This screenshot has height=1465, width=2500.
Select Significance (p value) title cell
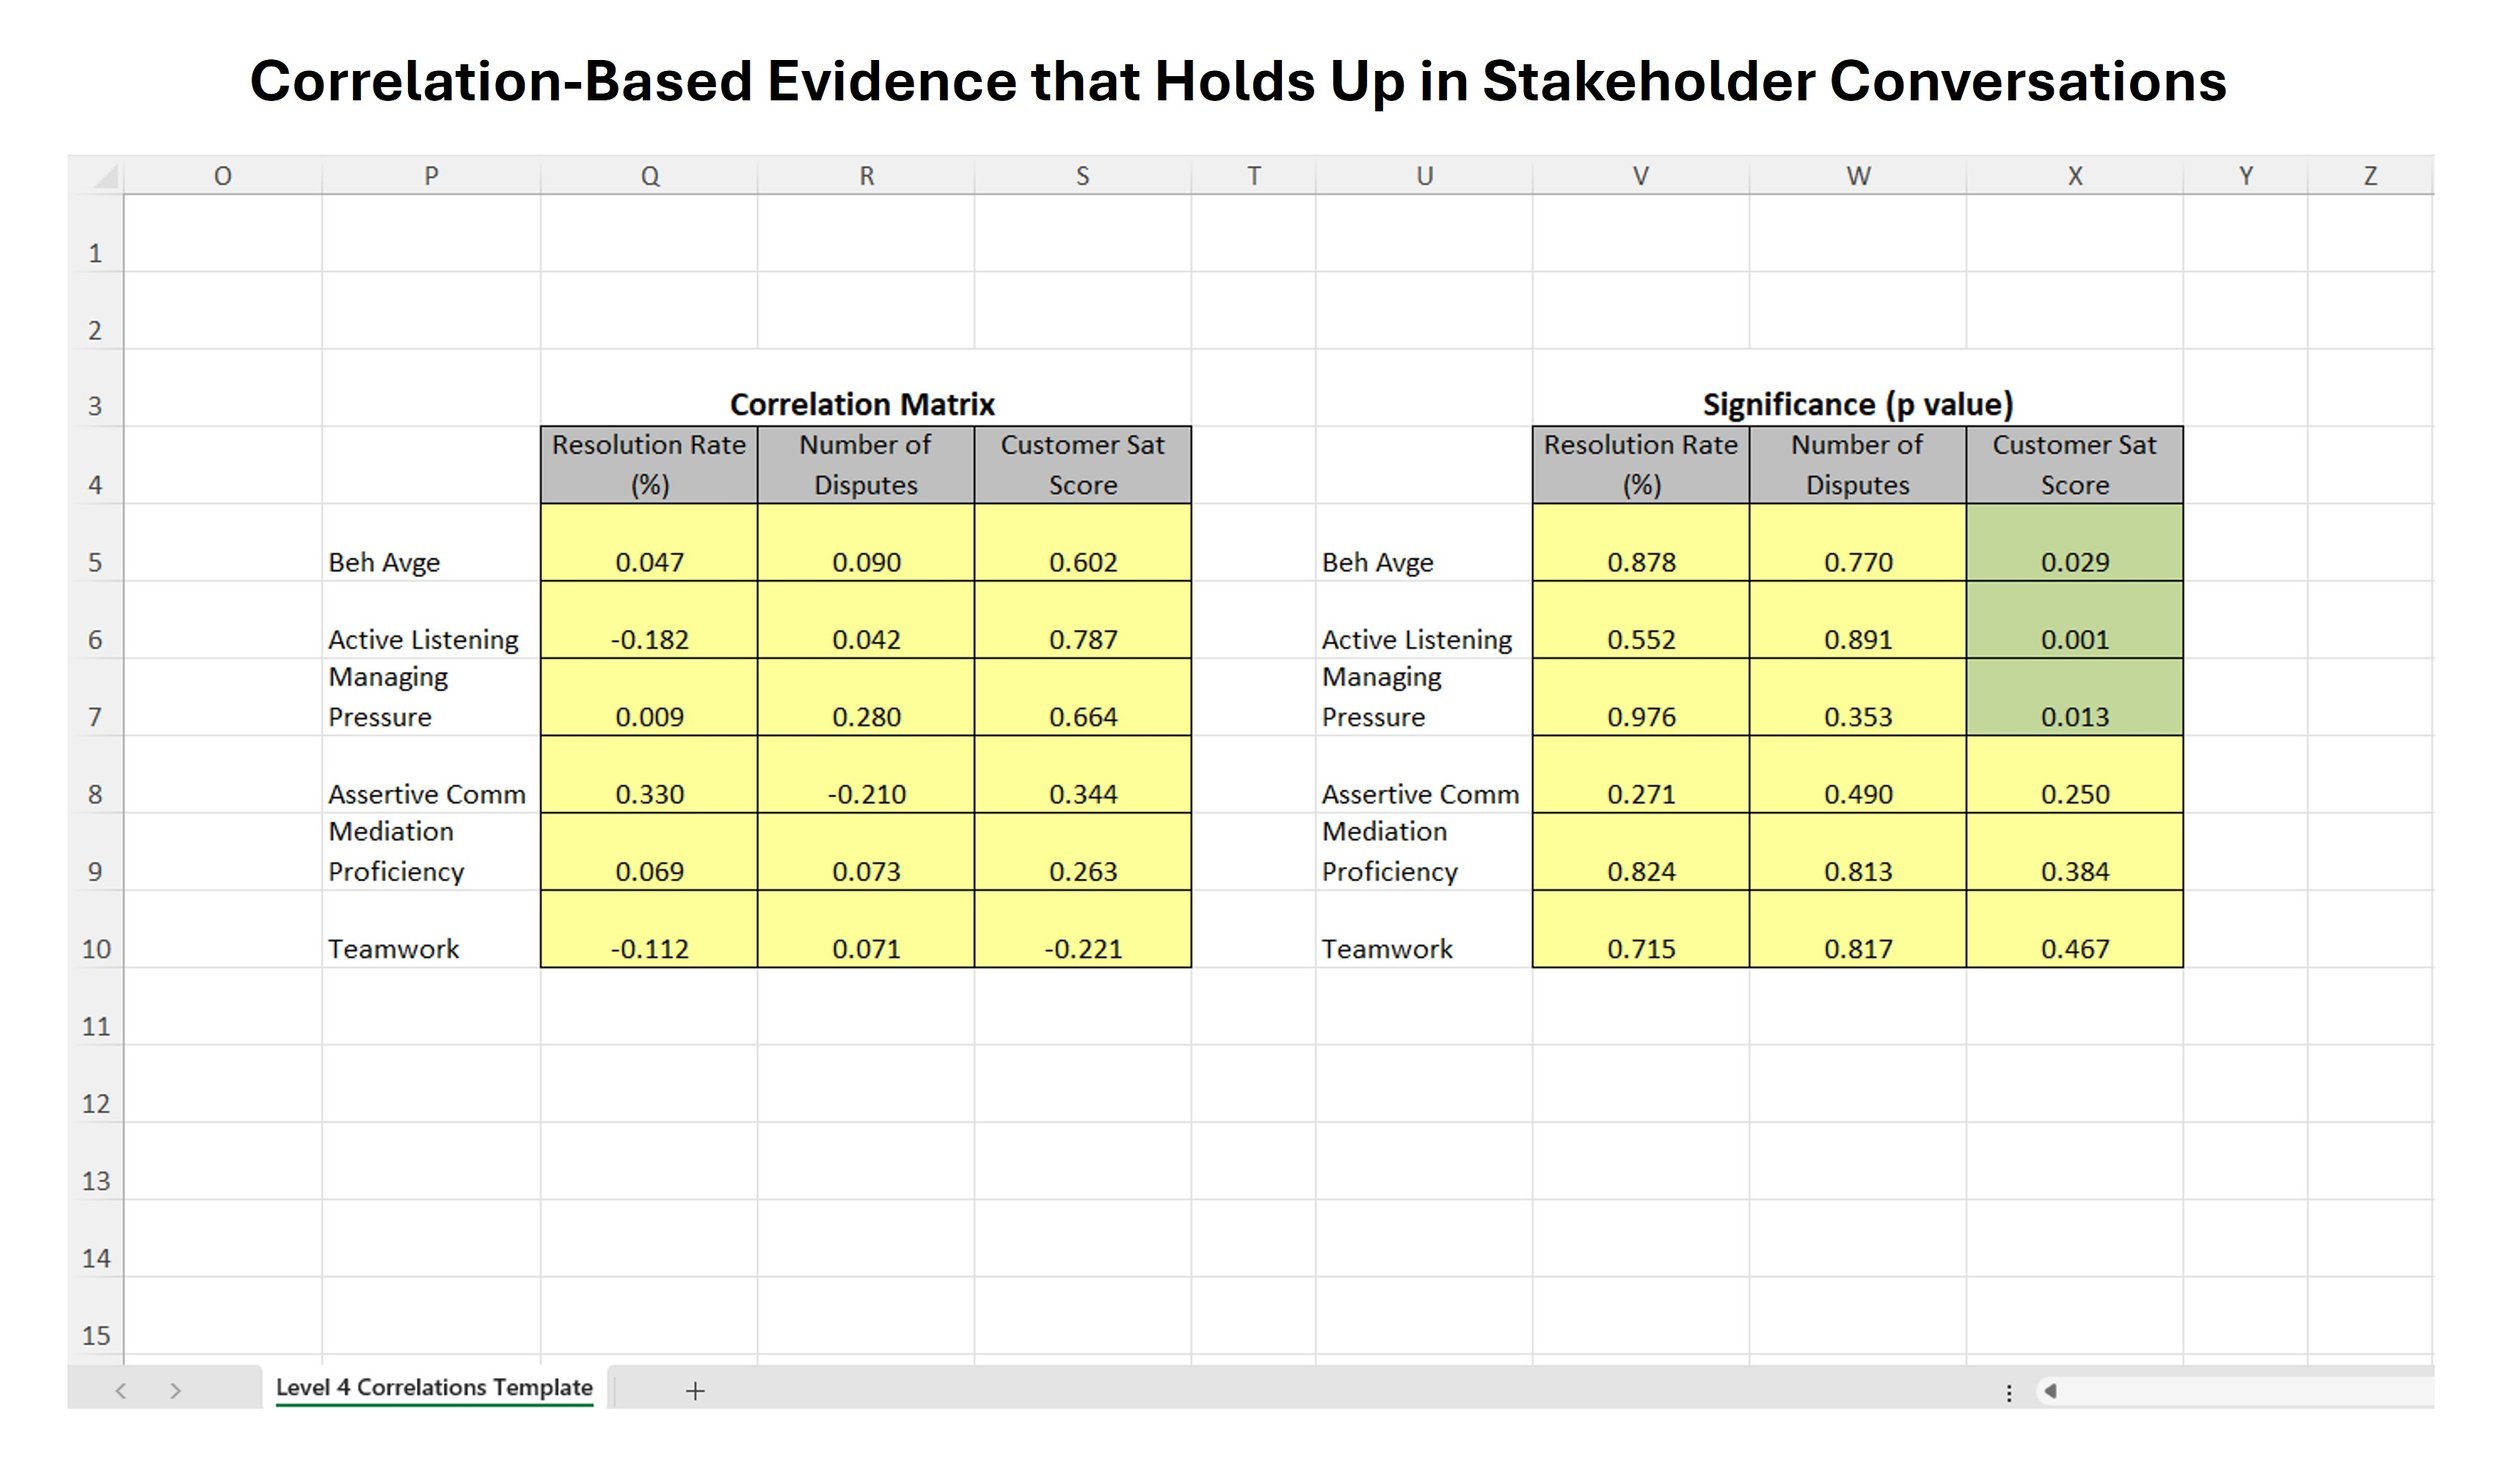click(x=1857, y=404)
